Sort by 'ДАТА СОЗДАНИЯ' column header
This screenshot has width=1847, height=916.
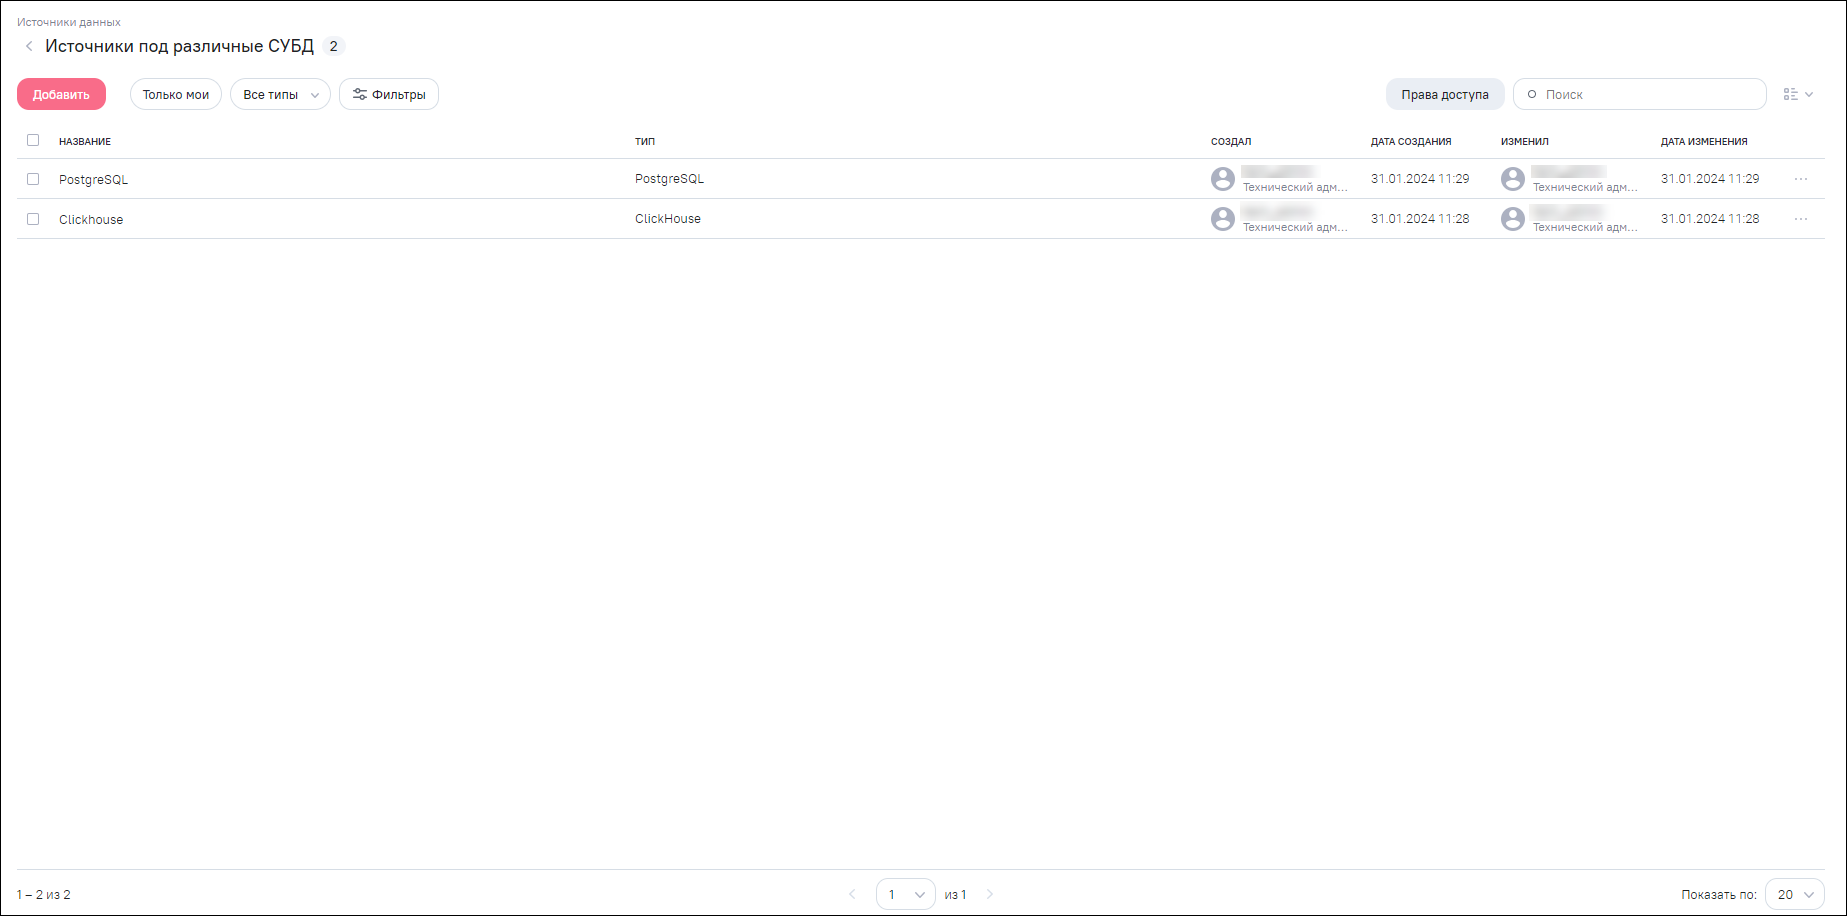click(1411, 141)
